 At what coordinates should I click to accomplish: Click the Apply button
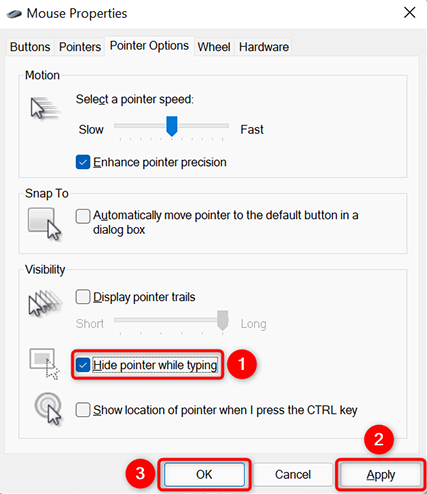381,474
